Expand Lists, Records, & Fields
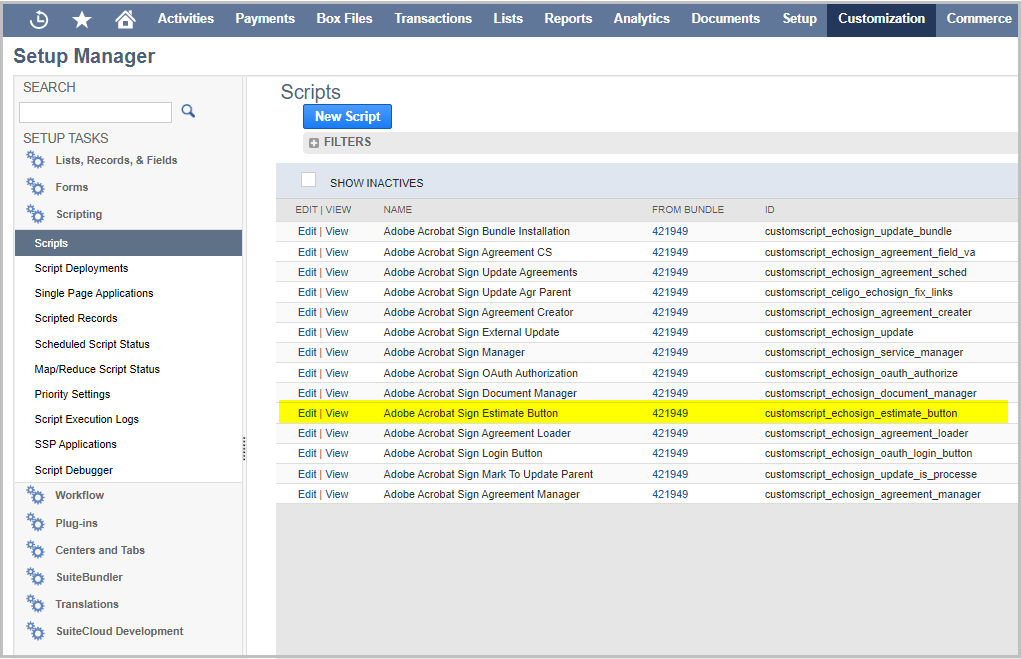The width and height of the screenshot is (1021, 659). click(116, 160)
